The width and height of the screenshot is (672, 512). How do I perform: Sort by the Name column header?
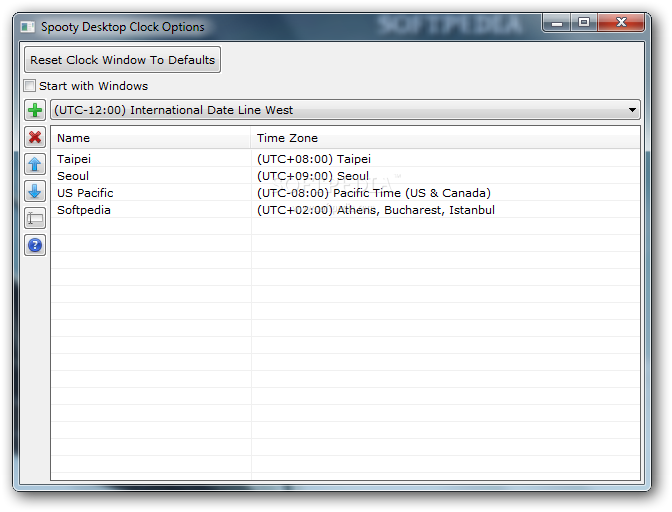click(151, 138)
